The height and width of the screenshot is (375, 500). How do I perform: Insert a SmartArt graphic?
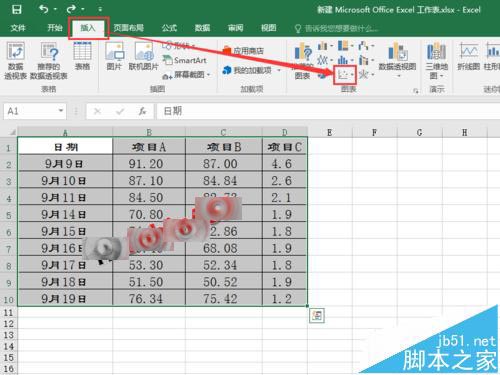185,60
